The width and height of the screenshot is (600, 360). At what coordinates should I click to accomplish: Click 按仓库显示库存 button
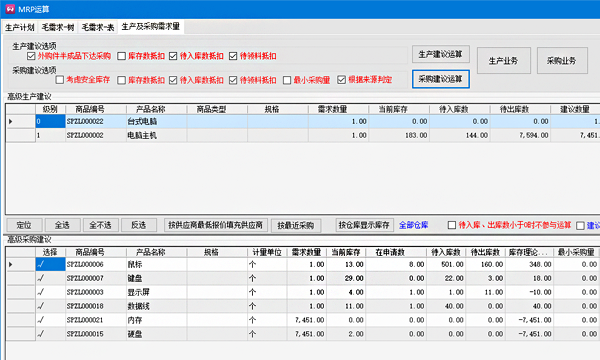click(364, 225)
